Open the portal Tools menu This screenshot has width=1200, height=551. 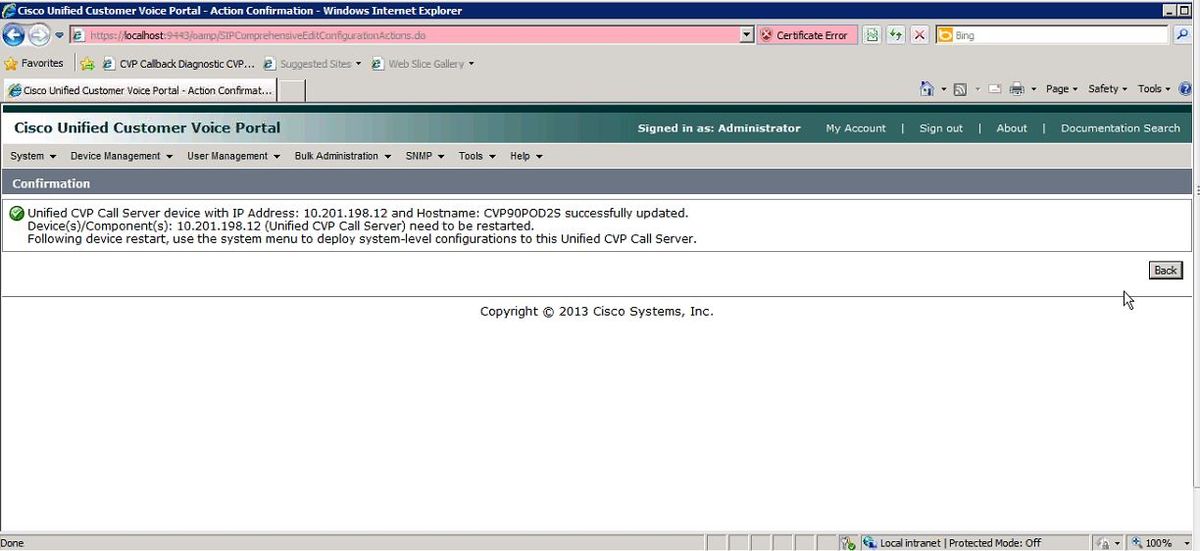477,156
